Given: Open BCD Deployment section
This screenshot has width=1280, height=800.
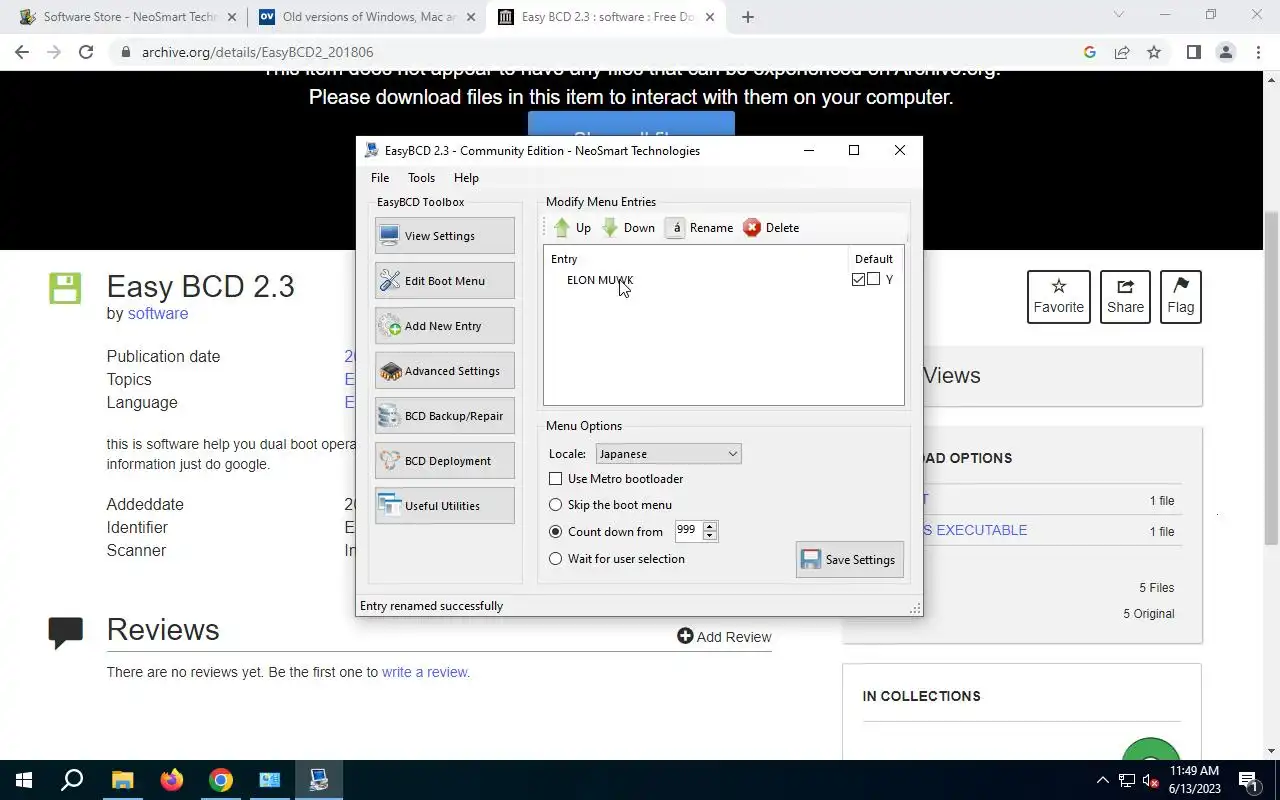Looking at the screenshot, I should (445, 461).
